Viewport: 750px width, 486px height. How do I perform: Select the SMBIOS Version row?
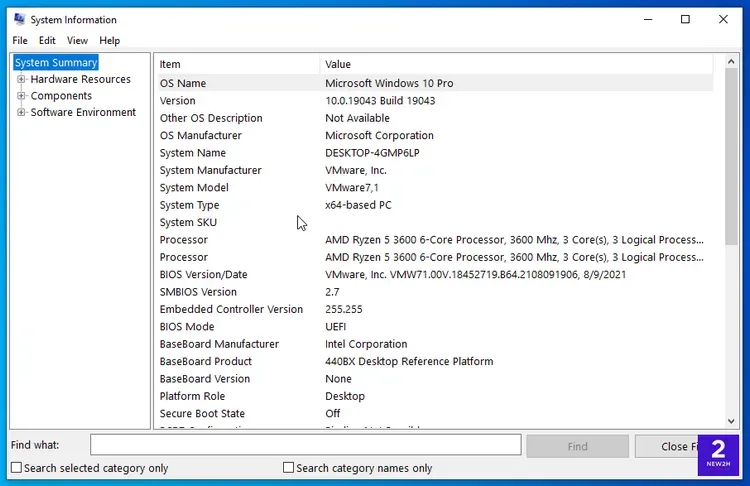pyautogui.click(x=435, y=292)
